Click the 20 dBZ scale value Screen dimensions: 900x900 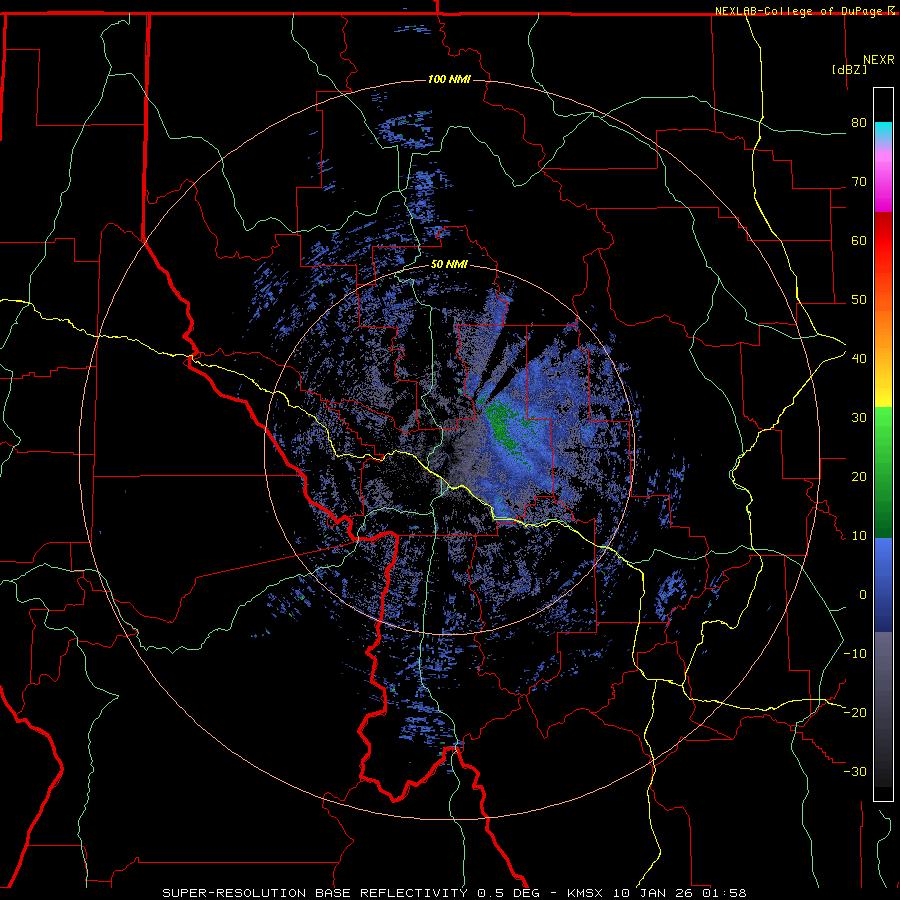[859, 477]
